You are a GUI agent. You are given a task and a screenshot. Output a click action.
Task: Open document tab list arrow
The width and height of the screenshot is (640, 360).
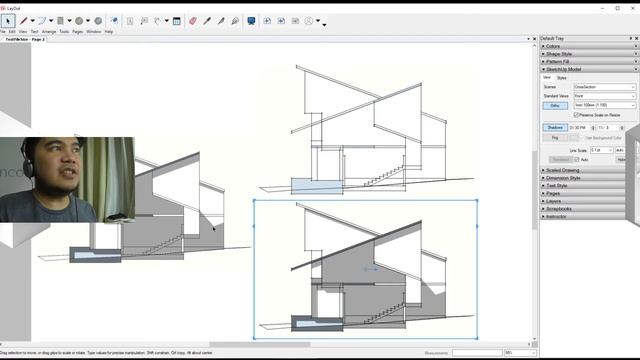(529, 39)
